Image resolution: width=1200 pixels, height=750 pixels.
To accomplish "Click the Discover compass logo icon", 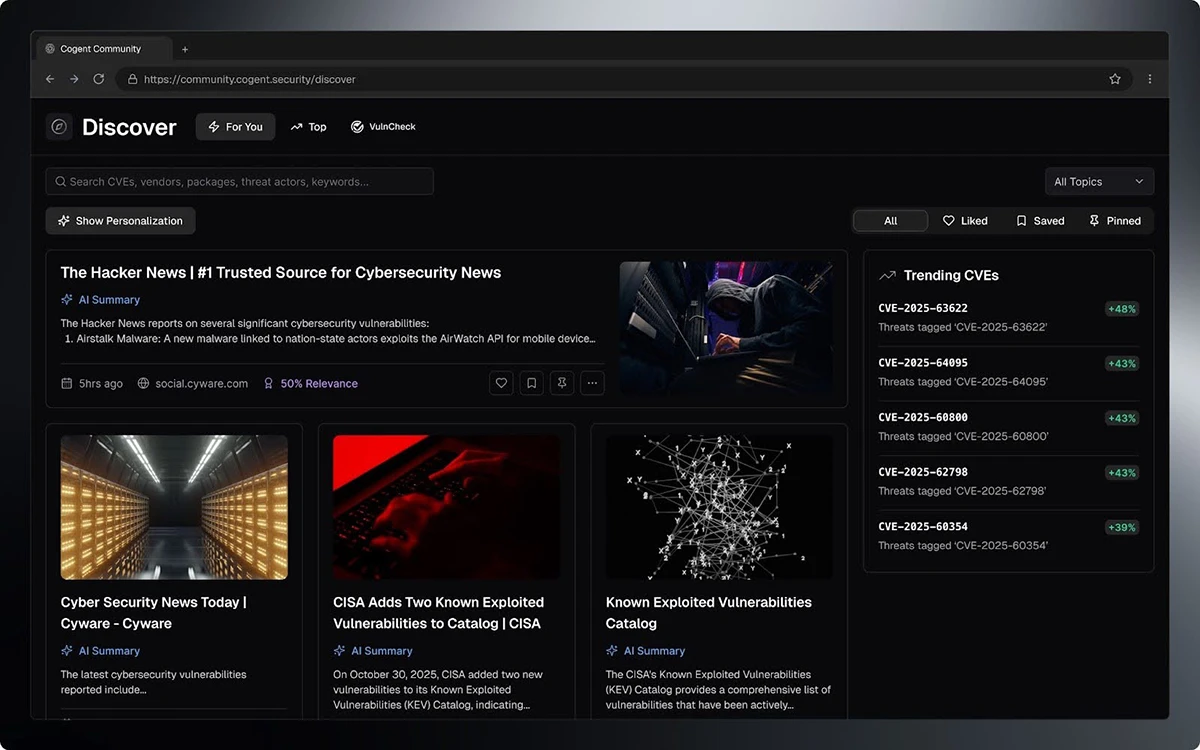I will [x=59, y=127].
